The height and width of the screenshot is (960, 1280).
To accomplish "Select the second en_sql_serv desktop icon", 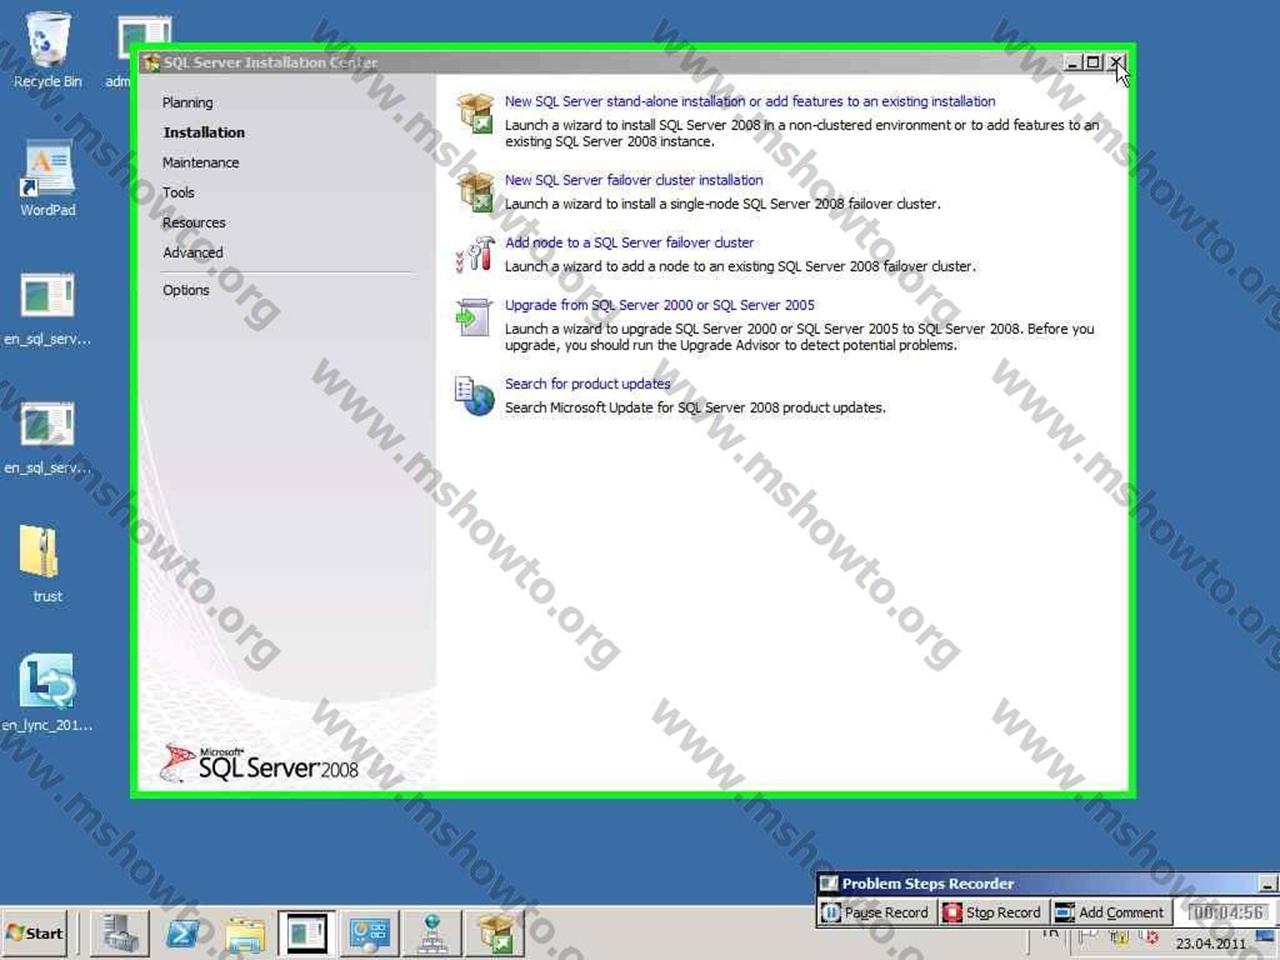I will click(47, 437).
